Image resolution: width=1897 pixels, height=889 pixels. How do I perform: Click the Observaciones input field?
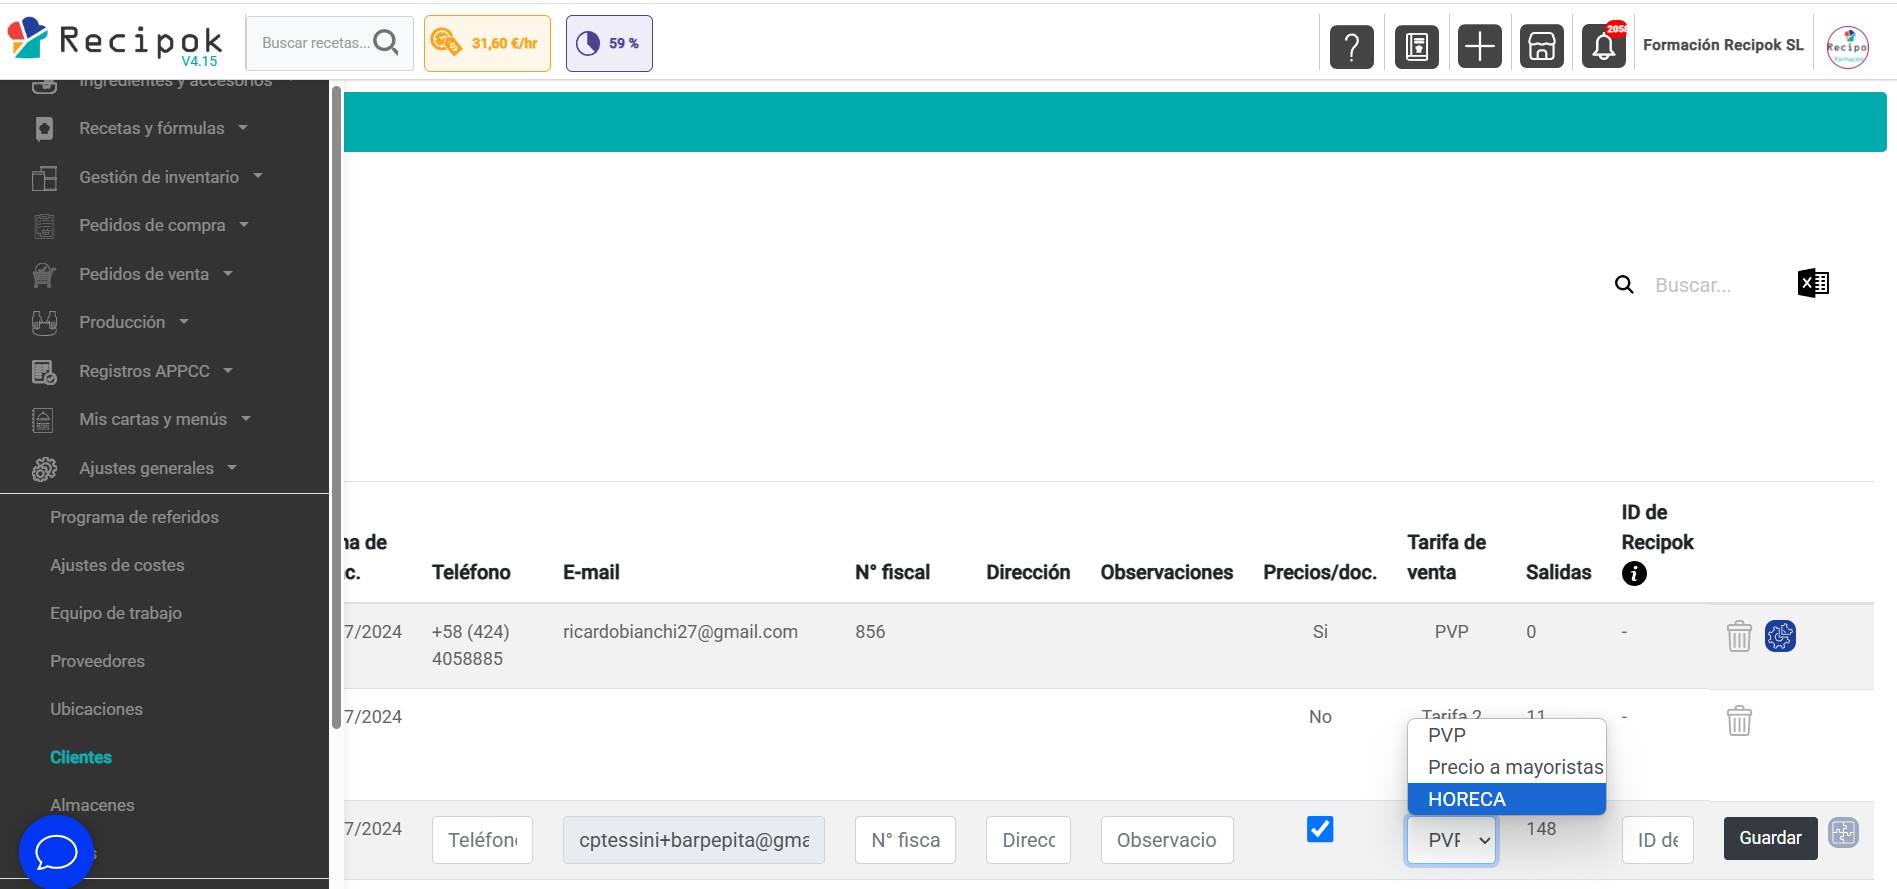tap(1167, 840)
